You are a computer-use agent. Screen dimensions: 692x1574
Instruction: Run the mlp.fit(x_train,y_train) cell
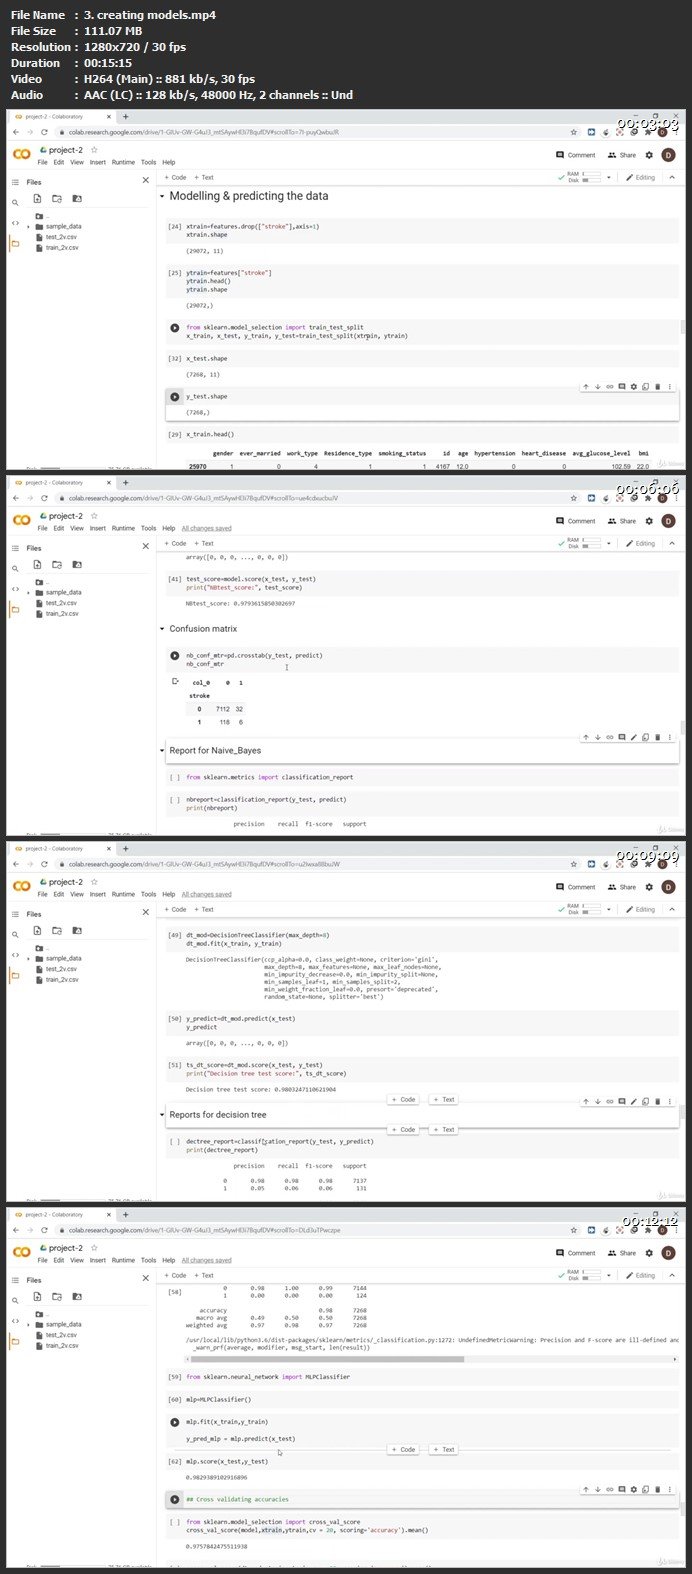[176, 1421]
